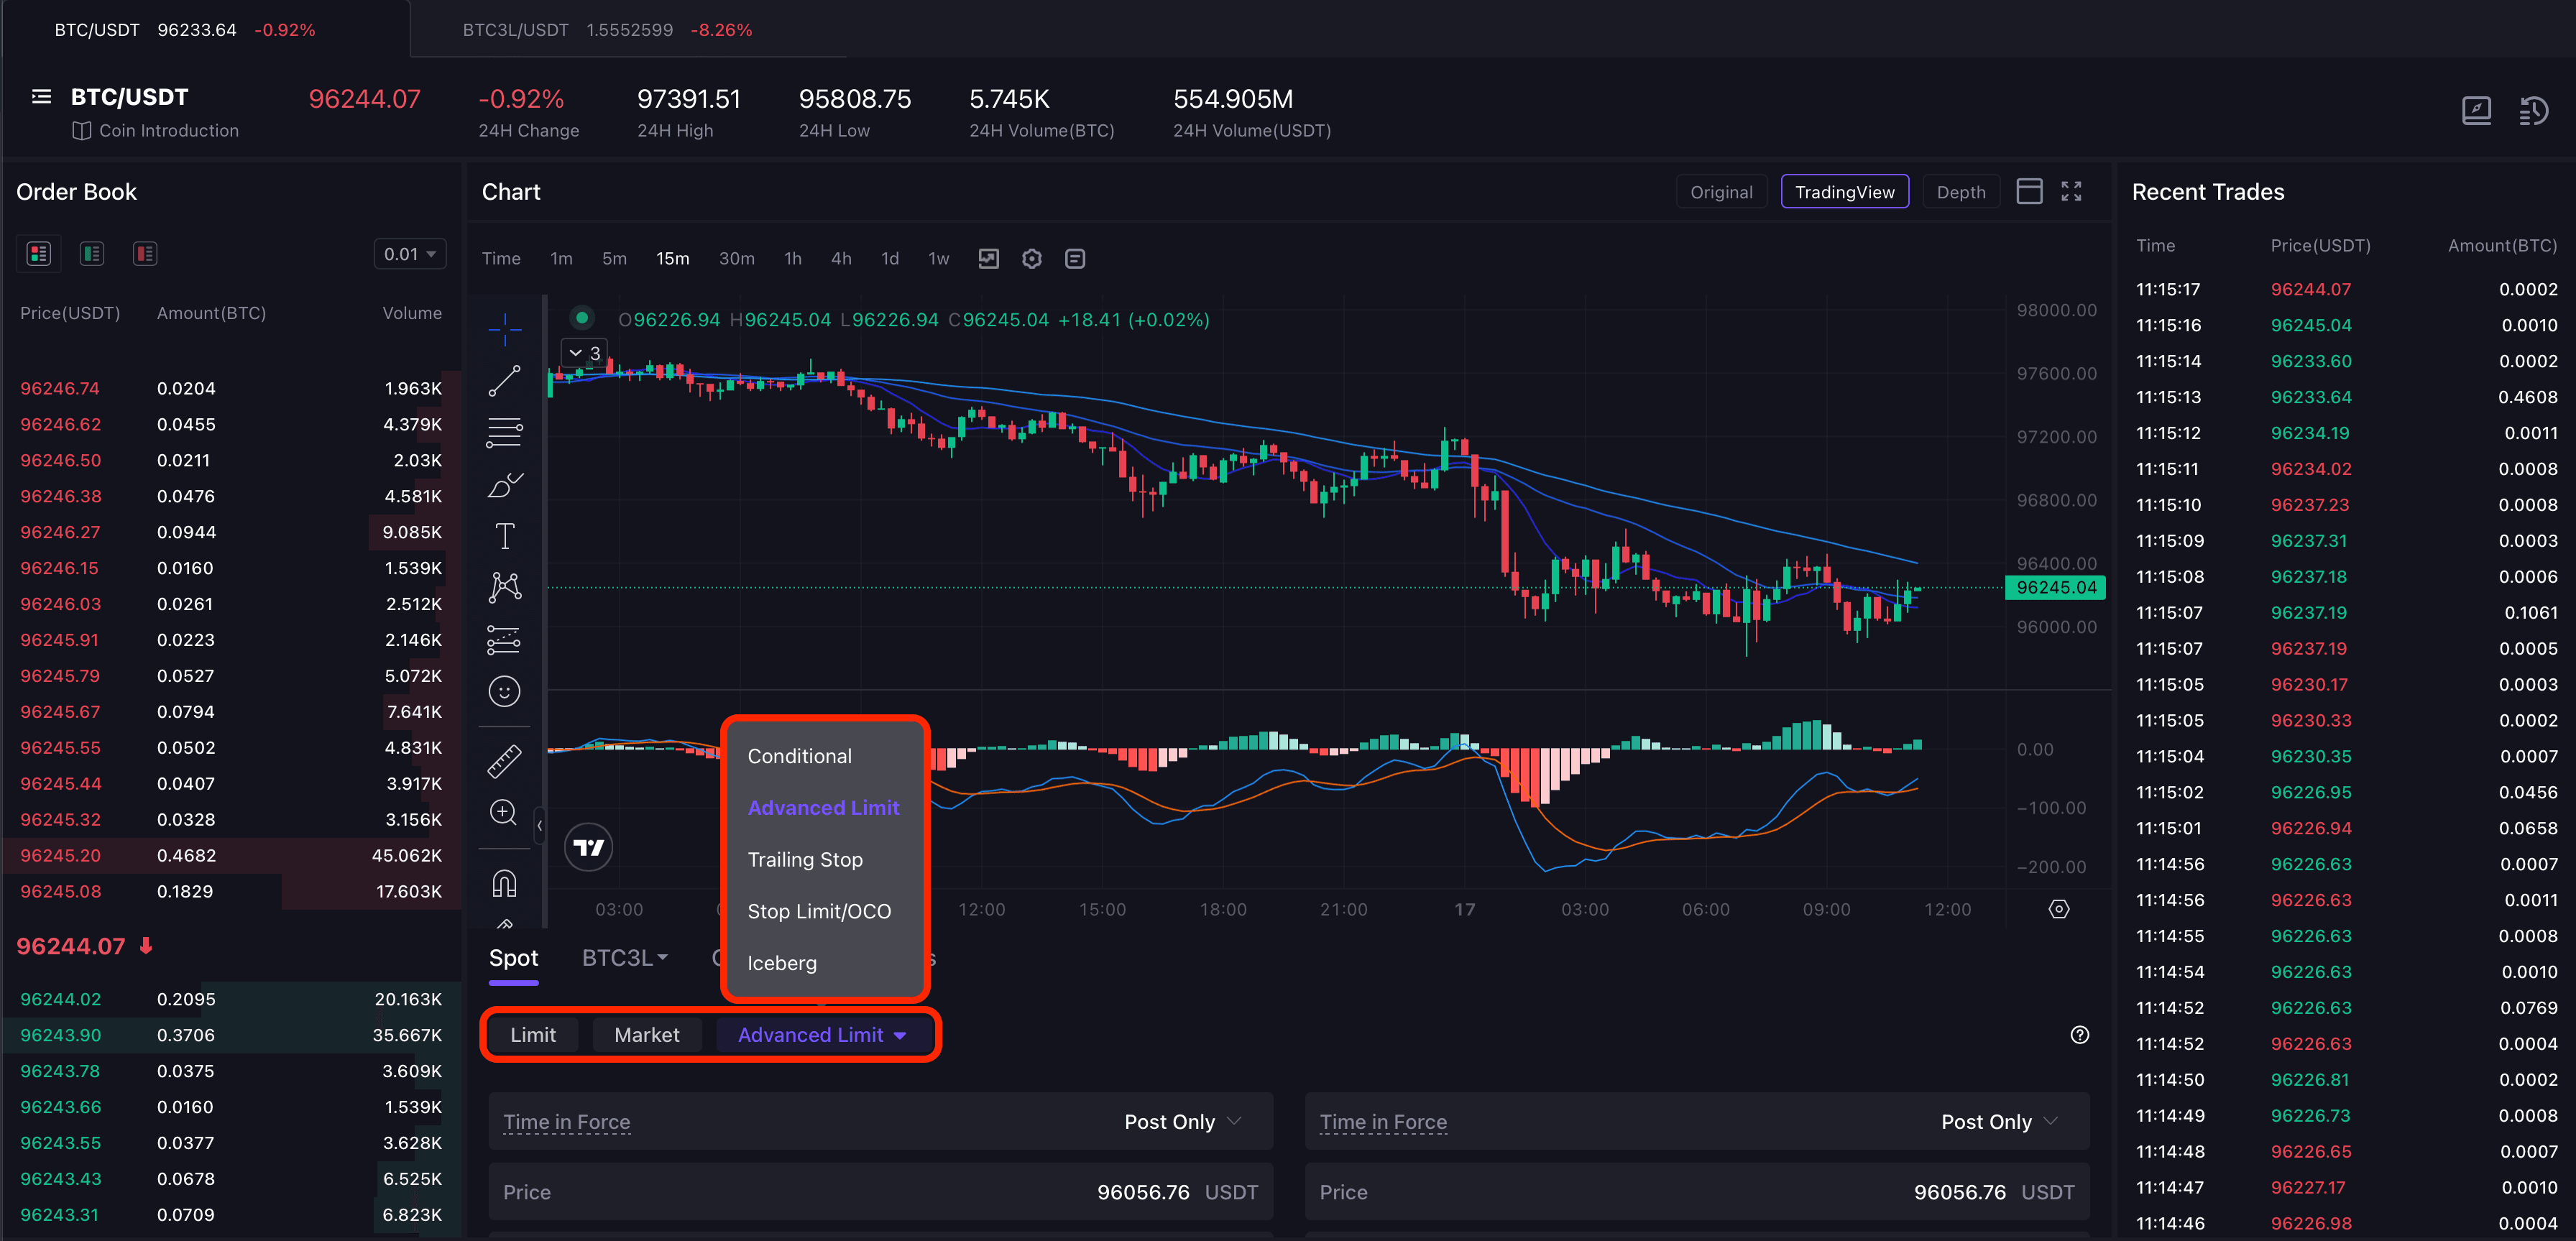Show sell orders only in order book
This screenshot has width=2576, height=1241.
tap(145, 254)
